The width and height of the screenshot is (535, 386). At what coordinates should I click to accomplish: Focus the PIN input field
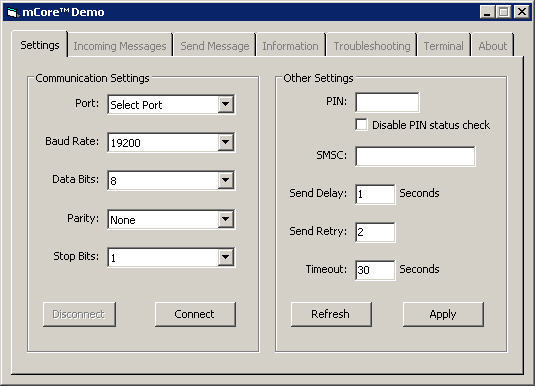click(387, 102)
